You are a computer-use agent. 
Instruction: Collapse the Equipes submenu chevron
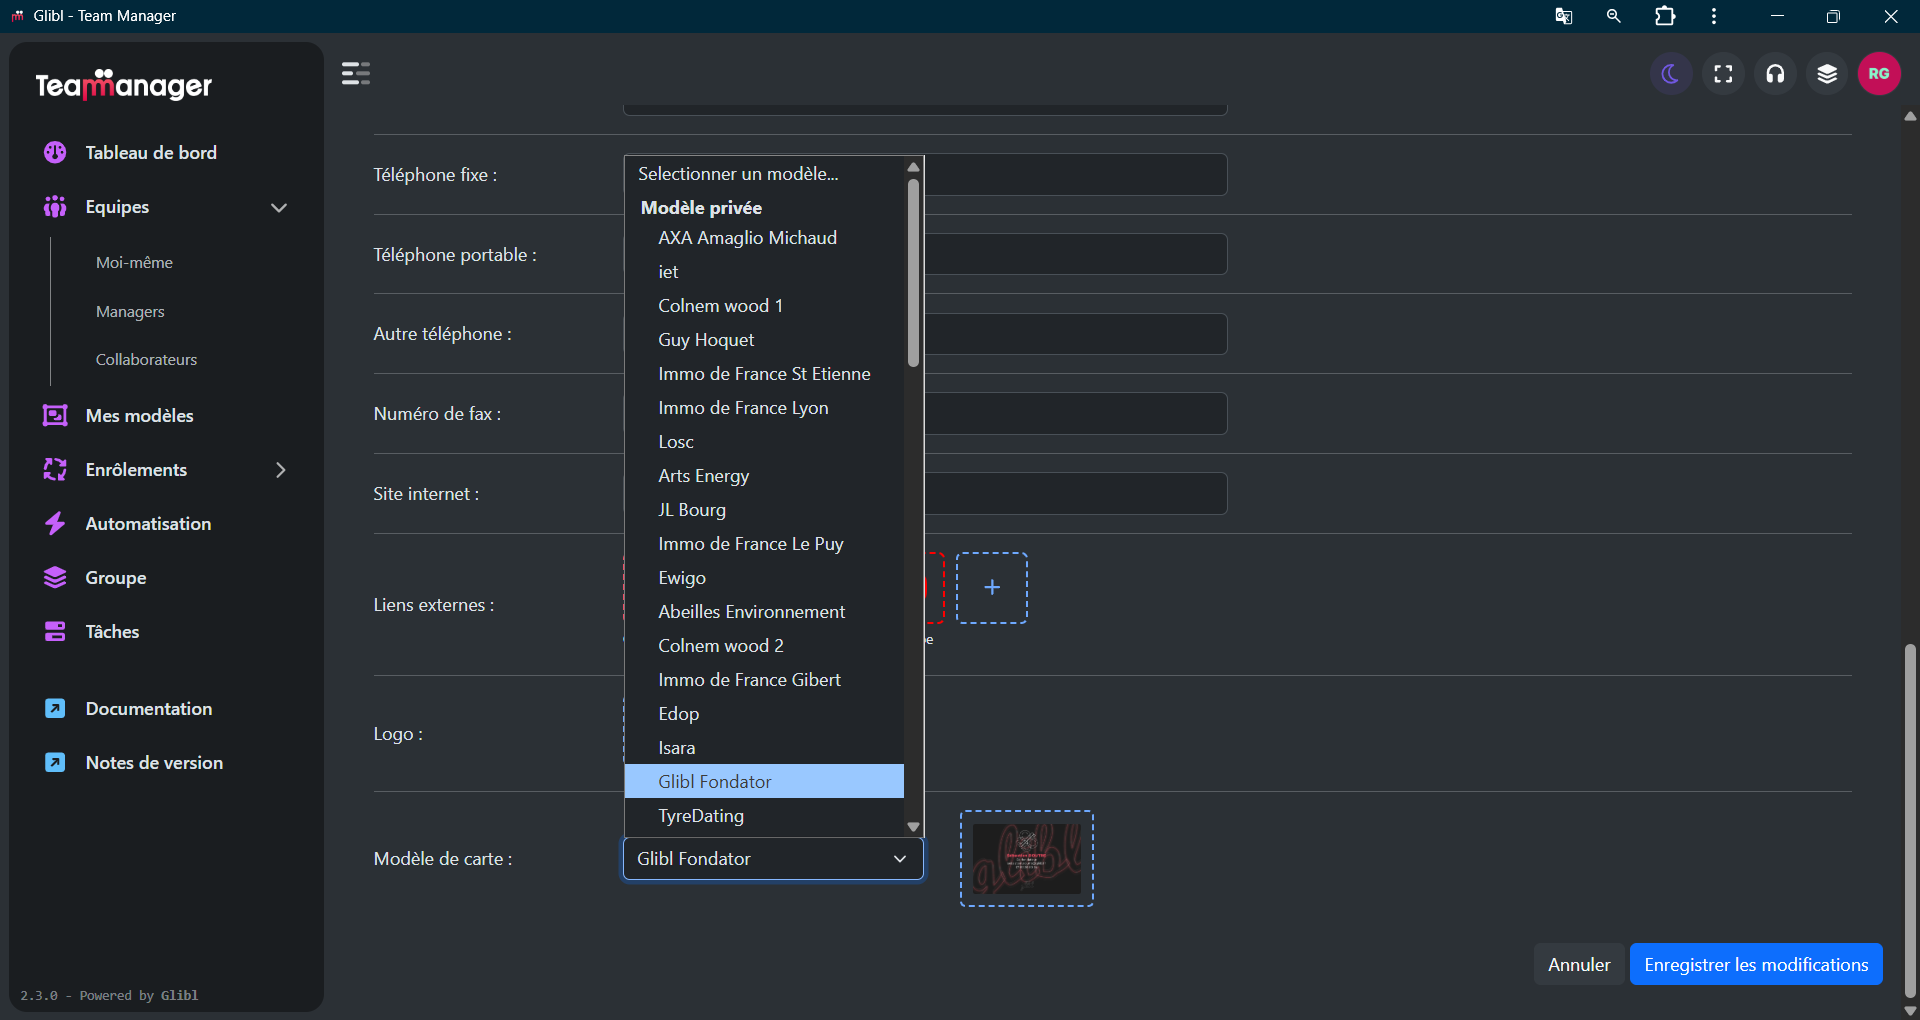click(279, 208)
